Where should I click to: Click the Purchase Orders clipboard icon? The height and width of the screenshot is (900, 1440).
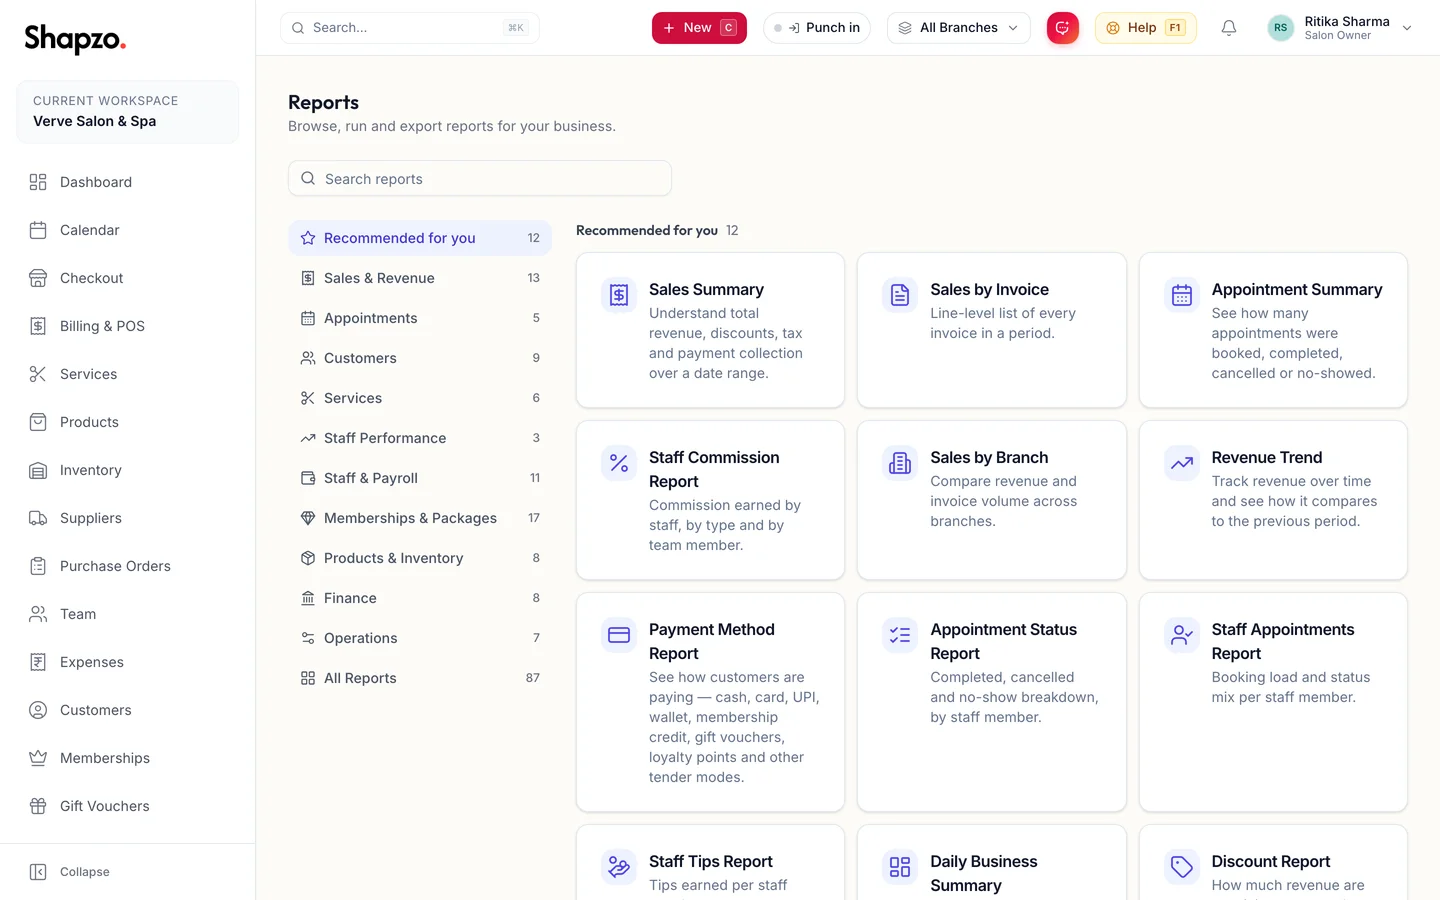pyautogui.click(x=38, y=566)
